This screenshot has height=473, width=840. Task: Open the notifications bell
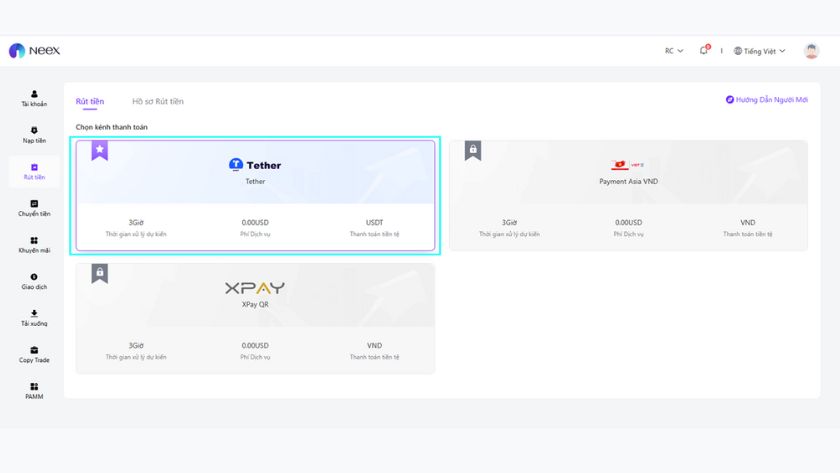point(704,50)
